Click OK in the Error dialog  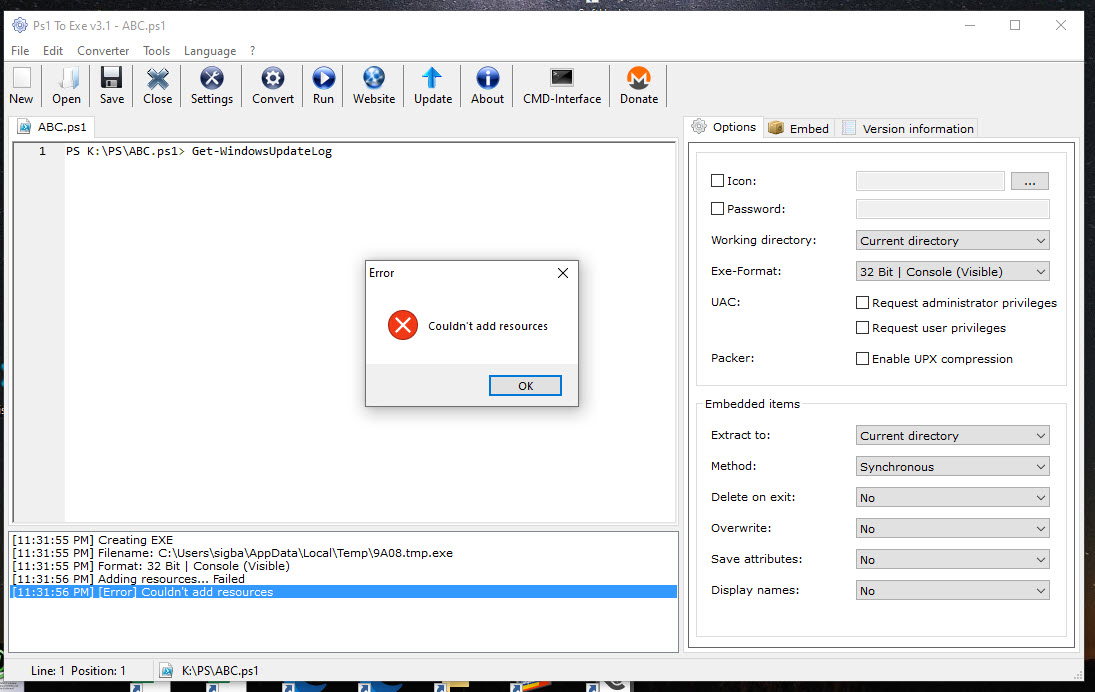(x=525, y=386)
